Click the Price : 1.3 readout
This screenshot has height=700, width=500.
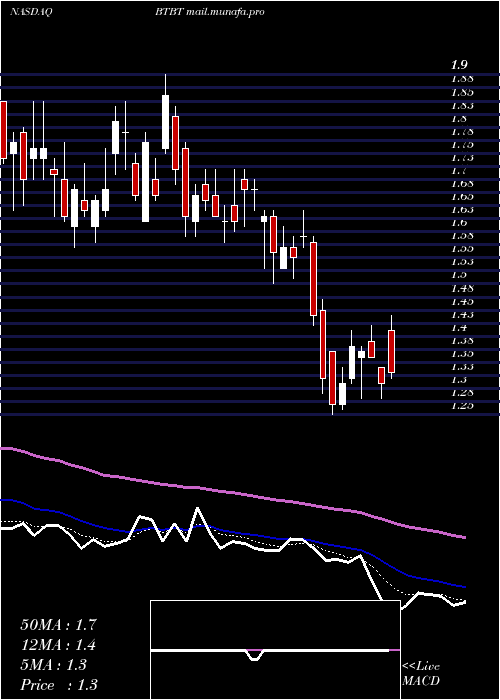[59, 685]
